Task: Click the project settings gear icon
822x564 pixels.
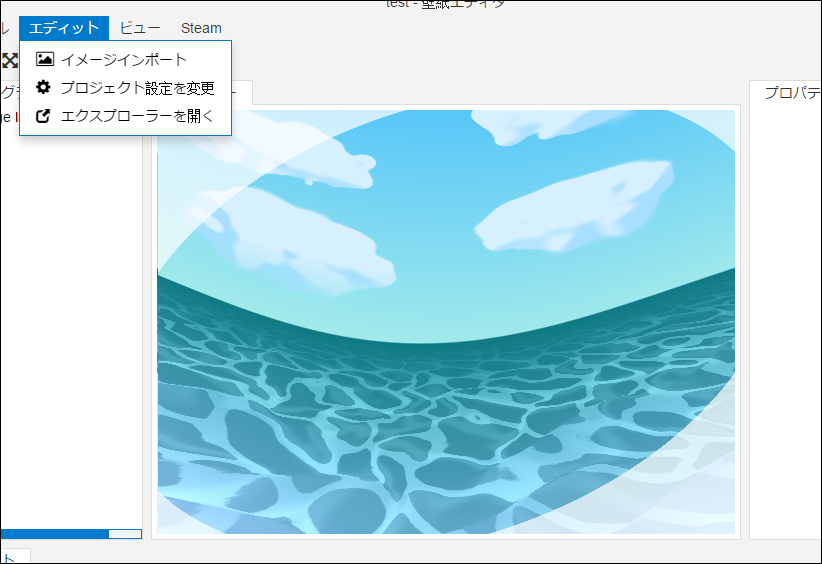Action: [44, 87]
